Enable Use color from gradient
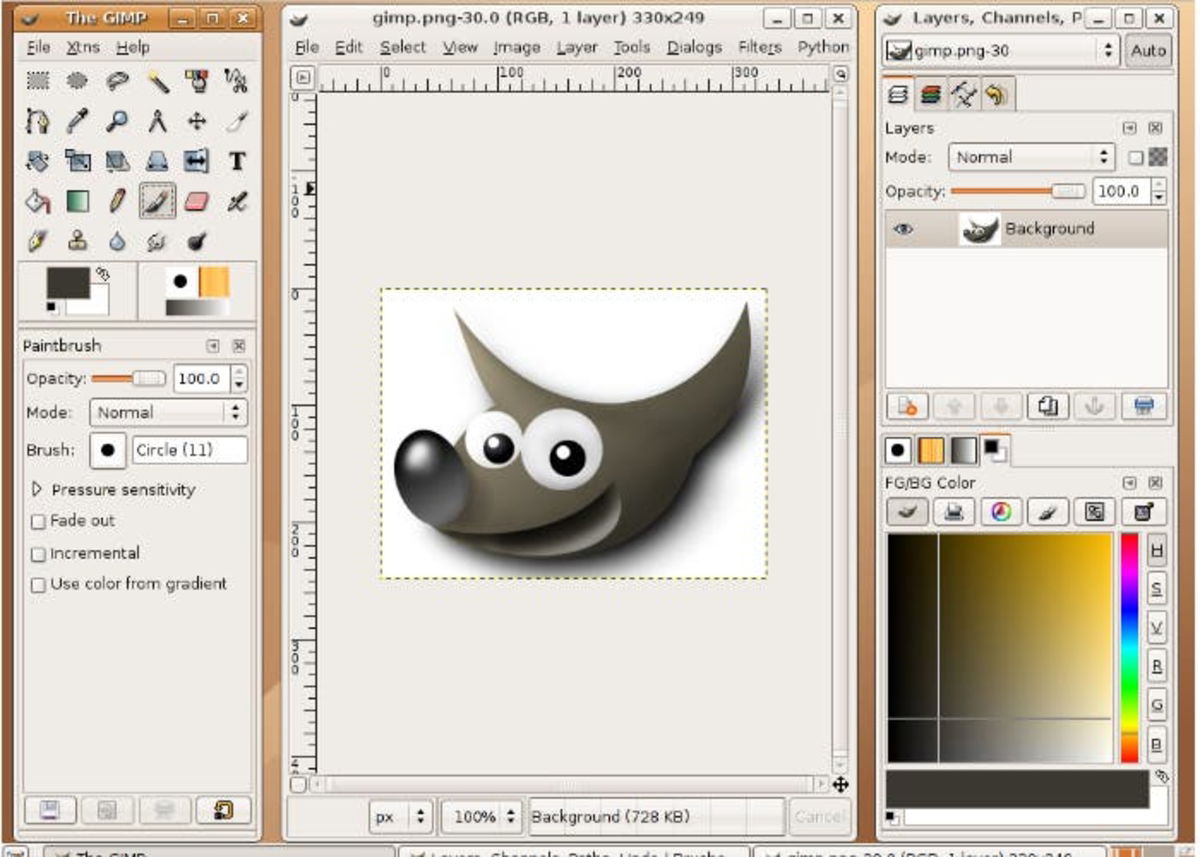The width and height of the screenshot is (1200, 857). 39,584
